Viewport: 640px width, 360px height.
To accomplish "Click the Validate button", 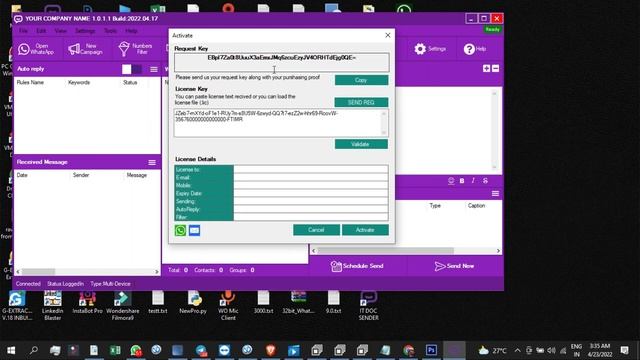I will point(361,144).
